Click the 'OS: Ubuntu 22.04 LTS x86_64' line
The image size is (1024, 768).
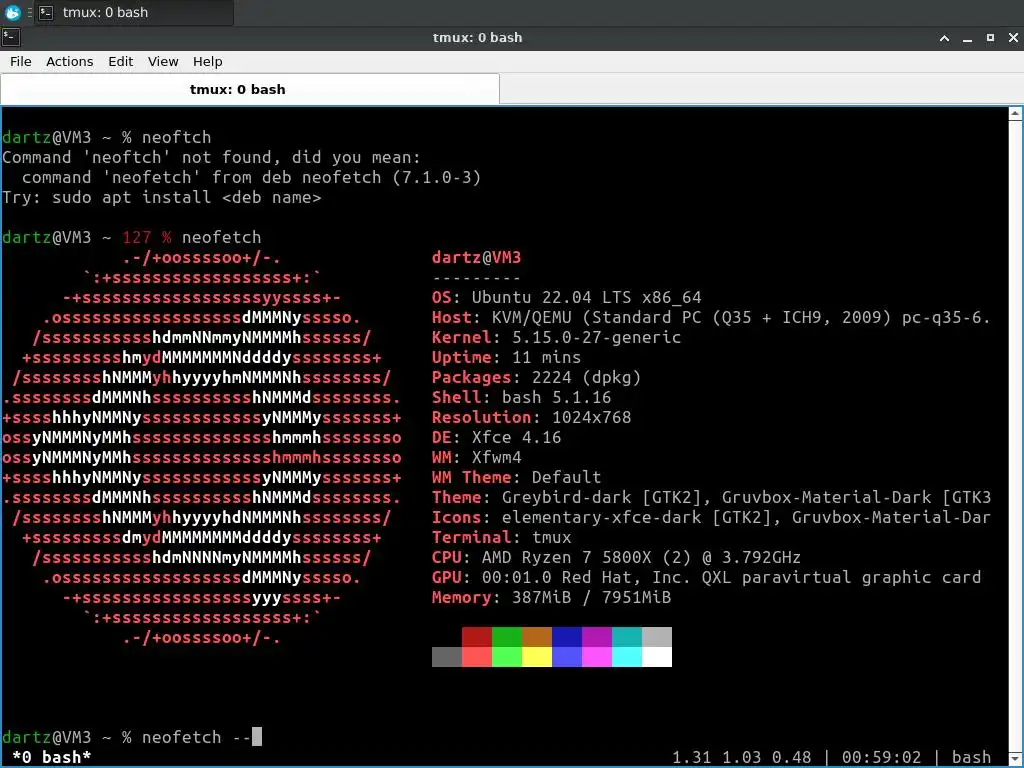pyautogui.click(x=566, y=298)
